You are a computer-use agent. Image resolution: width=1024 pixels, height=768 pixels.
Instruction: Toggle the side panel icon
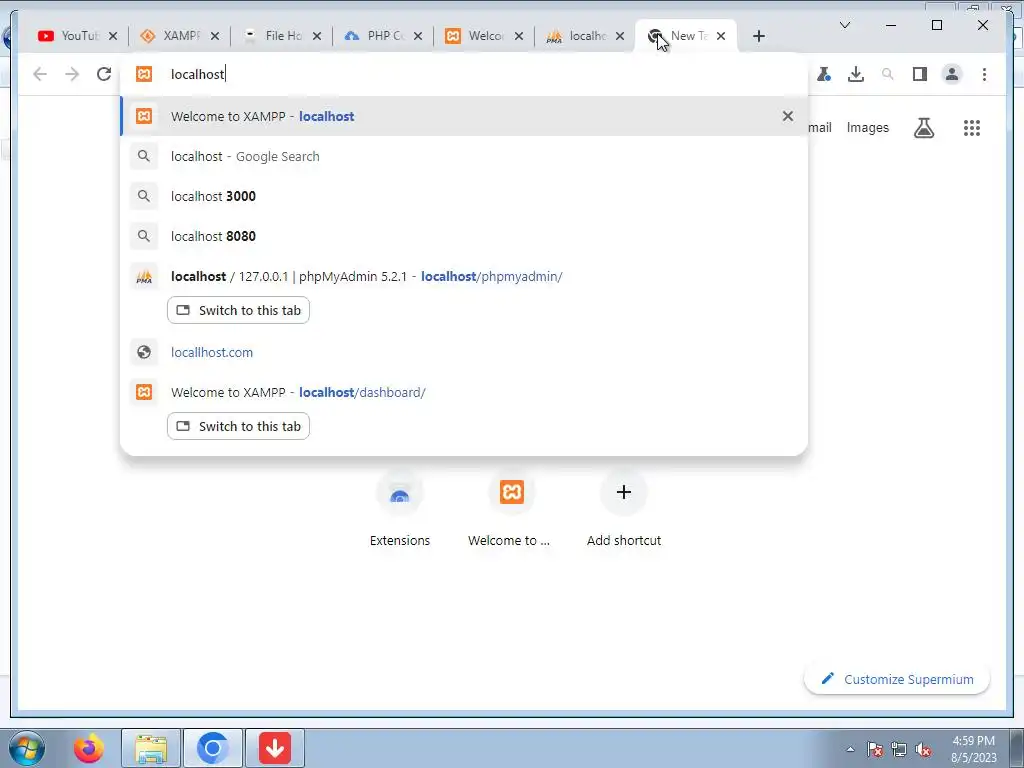click(x=920, y=74)
